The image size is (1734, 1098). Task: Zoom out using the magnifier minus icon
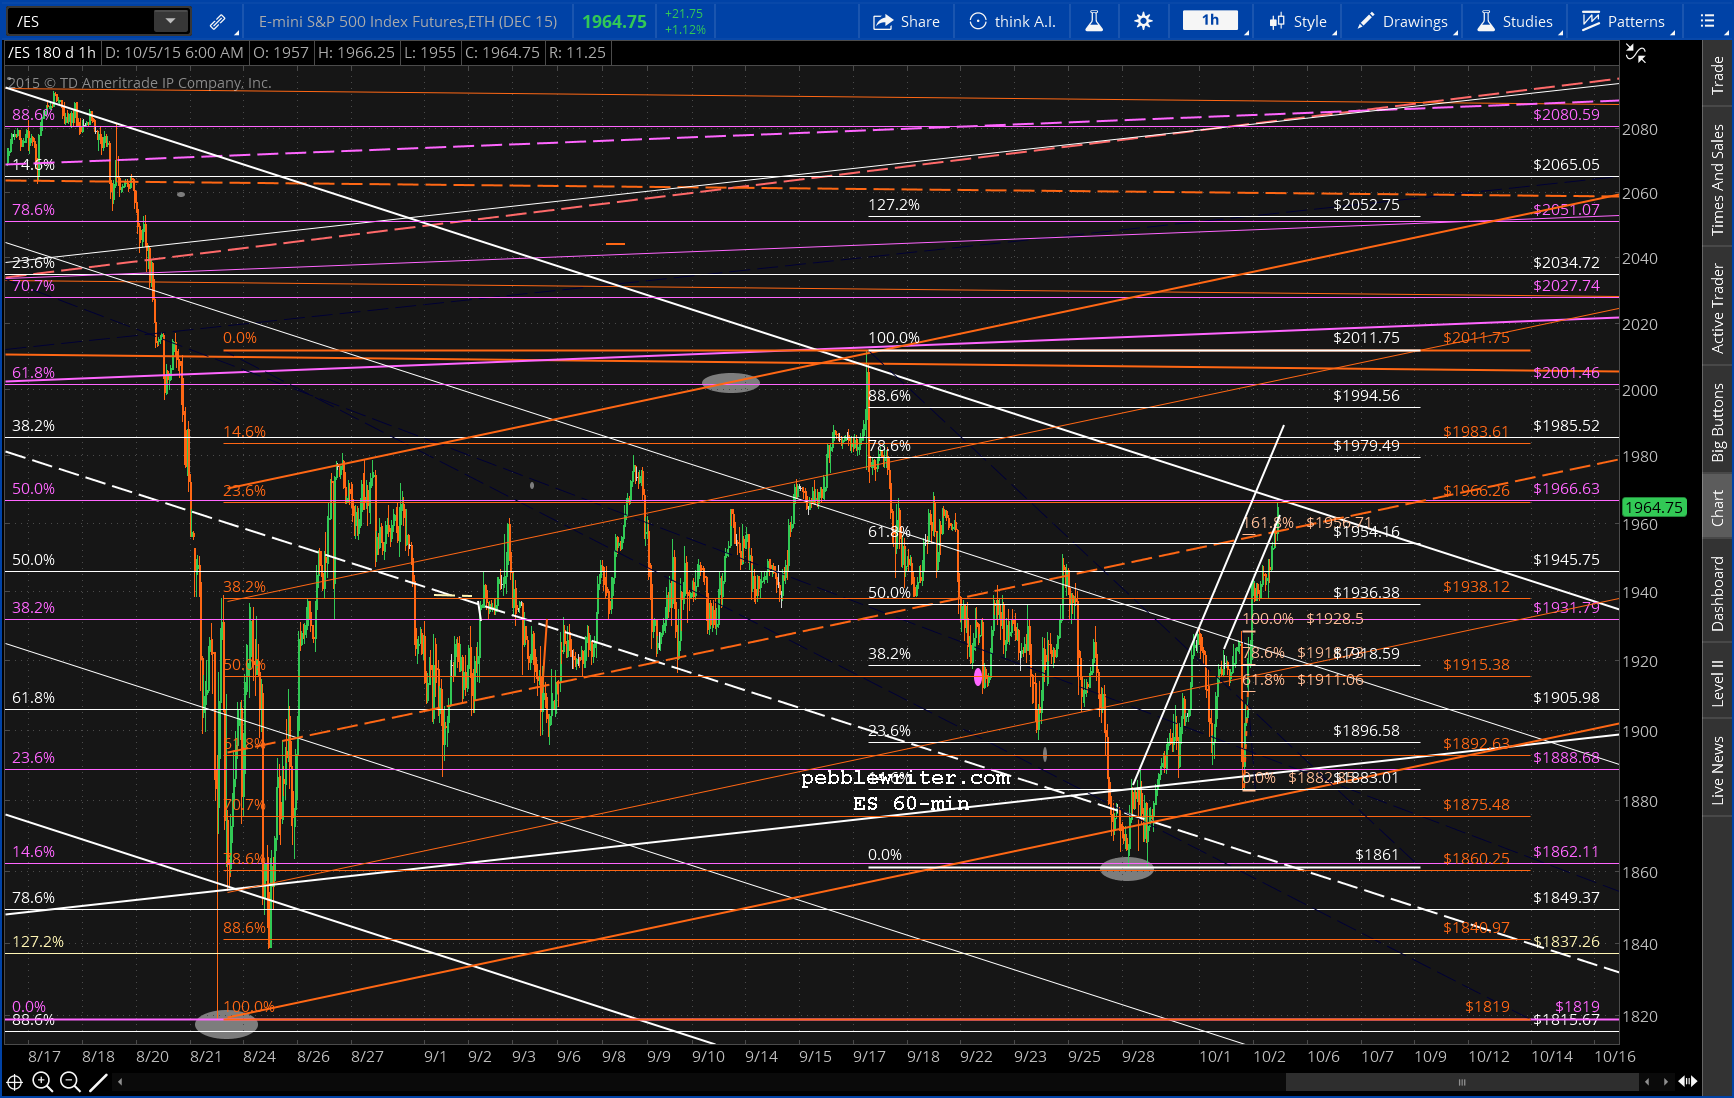(70, 1082)
